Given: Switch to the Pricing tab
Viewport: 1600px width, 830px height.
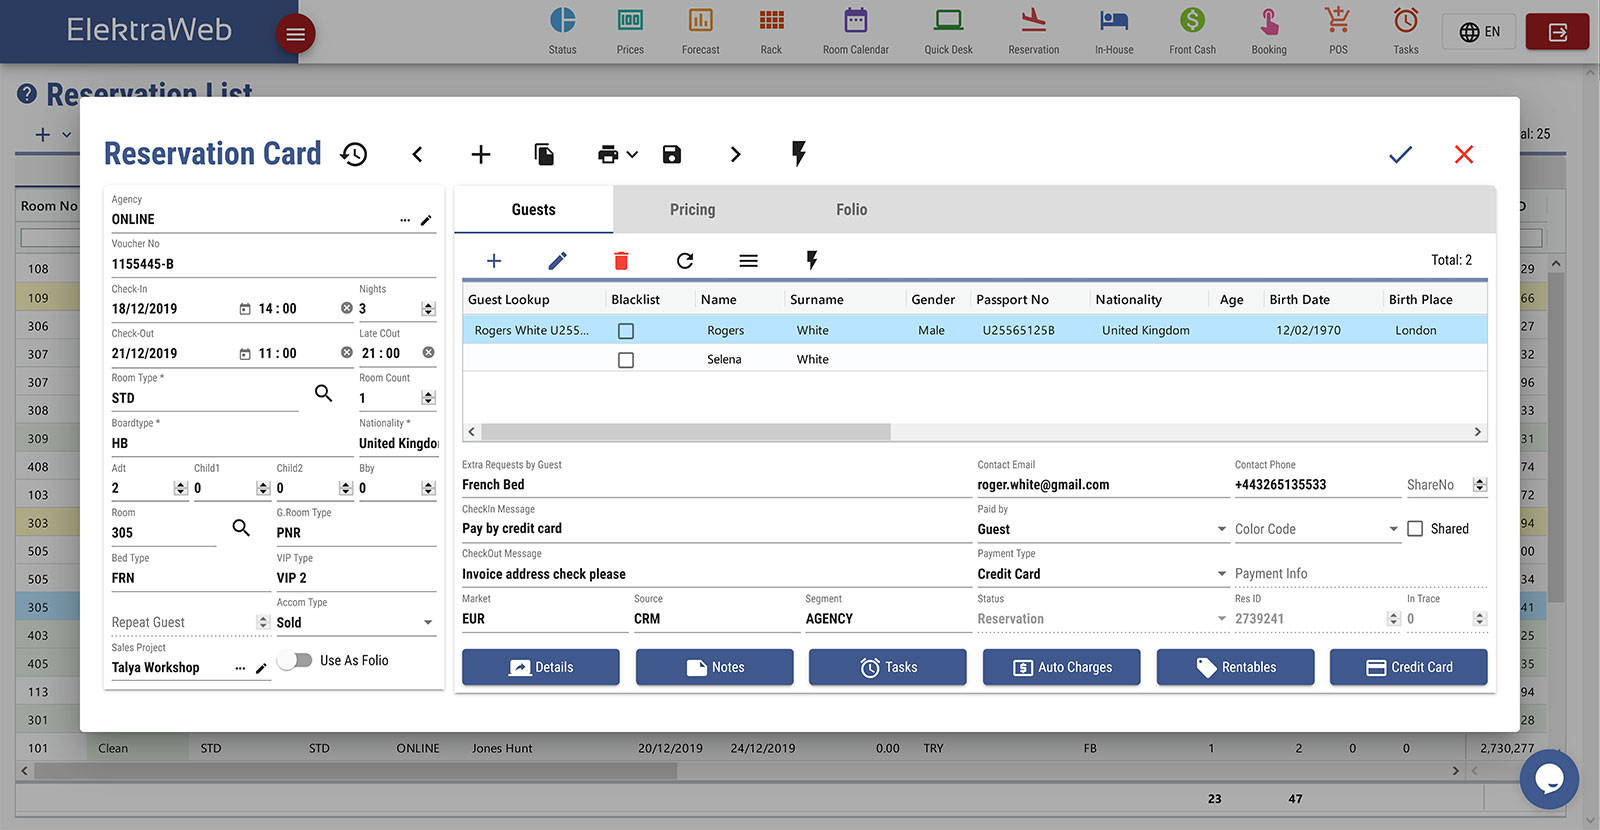Looking at the screenshot, I should point(692,210).
